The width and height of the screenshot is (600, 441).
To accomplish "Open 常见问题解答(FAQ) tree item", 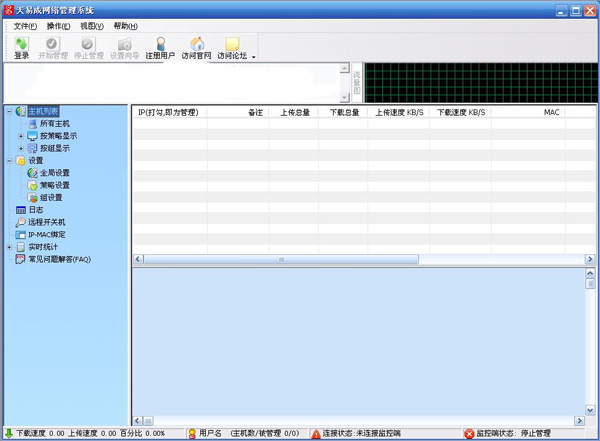I will 60,259.
